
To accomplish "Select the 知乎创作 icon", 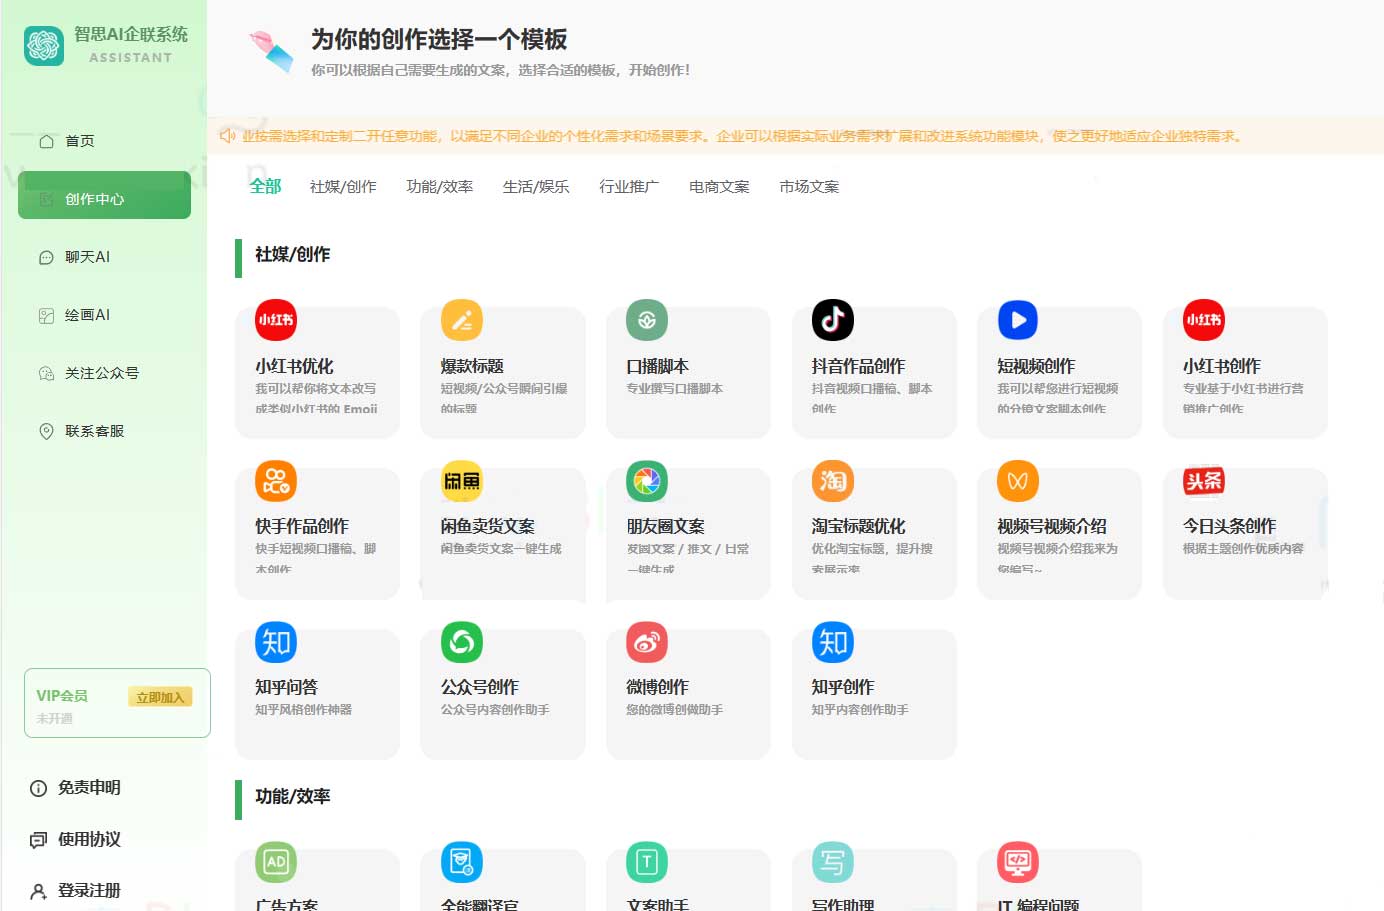I will coord(833,642).
